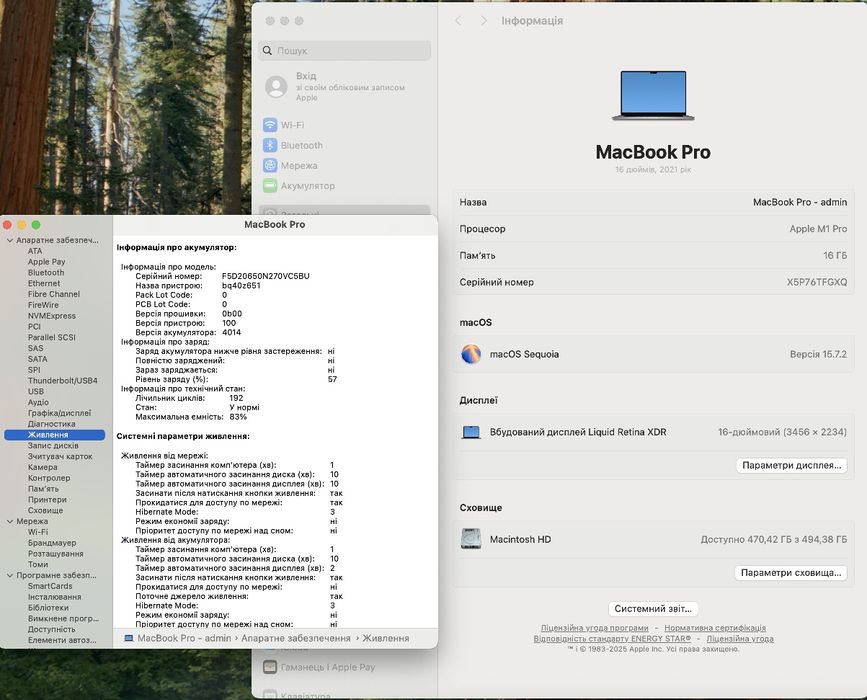The height and width of the screenshot is (700, 867).
Task: Select Зчитувач карток item
Action: [x=60, y=456]
